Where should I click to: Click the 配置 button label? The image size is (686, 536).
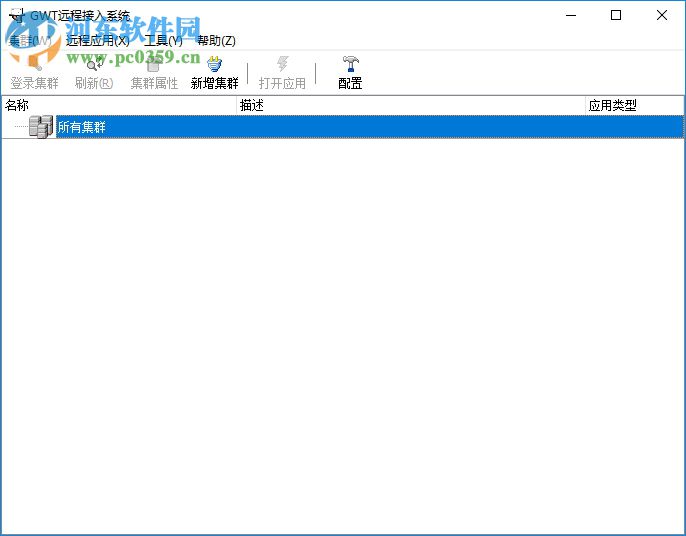point(350,83)
